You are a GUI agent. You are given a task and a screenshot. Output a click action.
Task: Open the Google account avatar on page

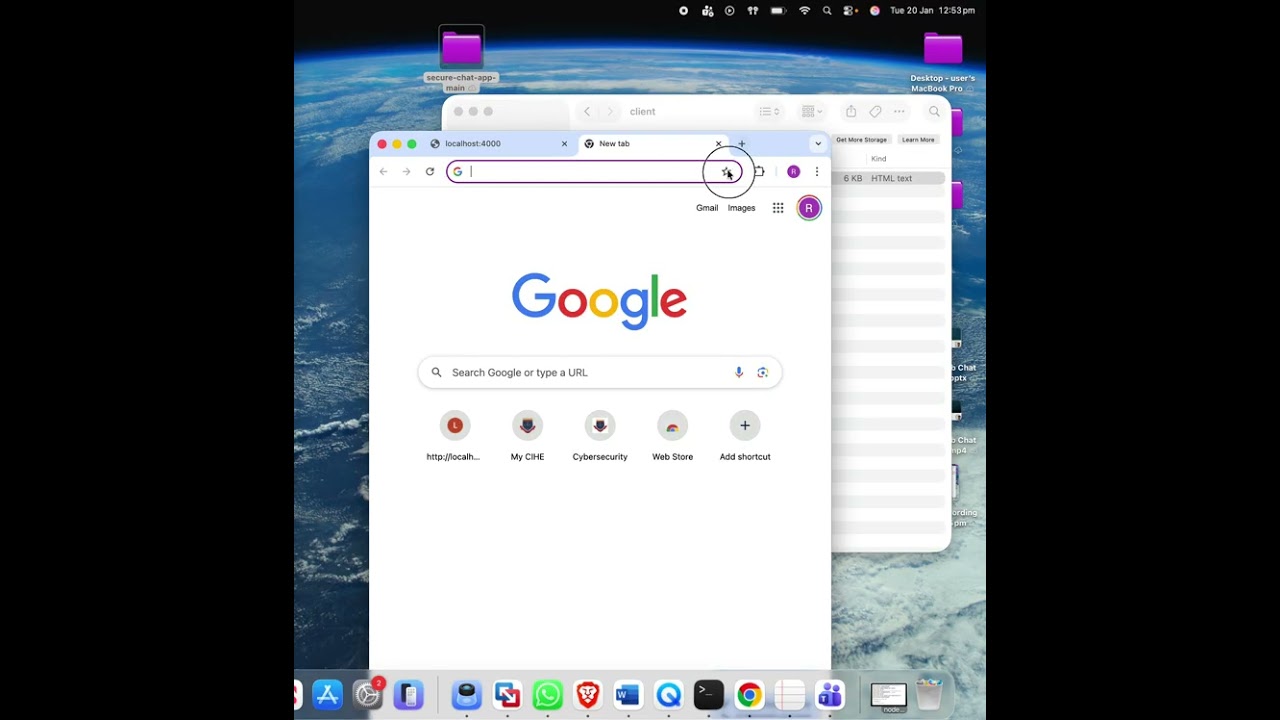pyautogui.click(x=809, y=208)
